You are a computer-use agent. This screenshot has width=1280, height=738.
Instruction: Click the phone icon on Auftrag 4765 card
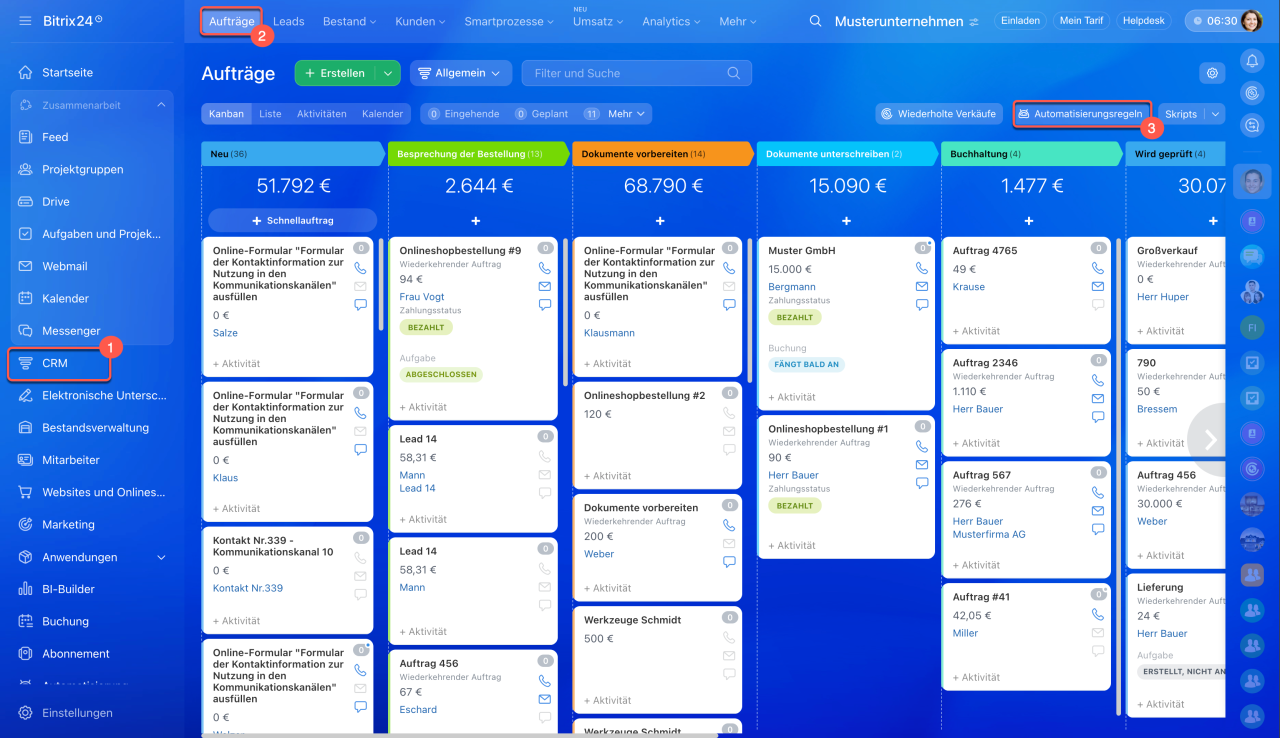pyautogui.click(x=1098, y=268)
